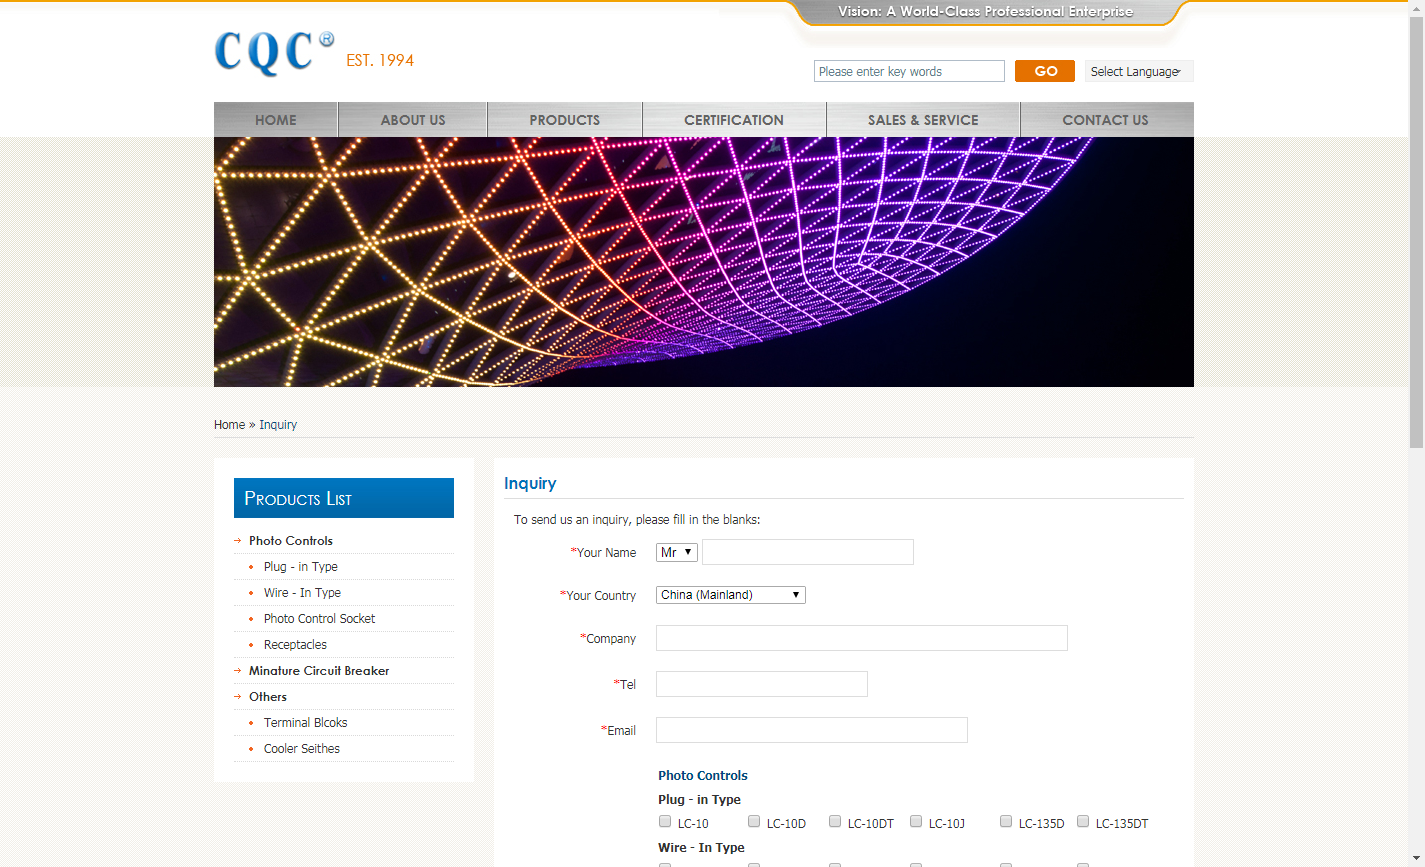Open the Terminal Blcoks product link
Viewport: 1425px width, 867px height.
pyautogui.click(x=305, y=723)
